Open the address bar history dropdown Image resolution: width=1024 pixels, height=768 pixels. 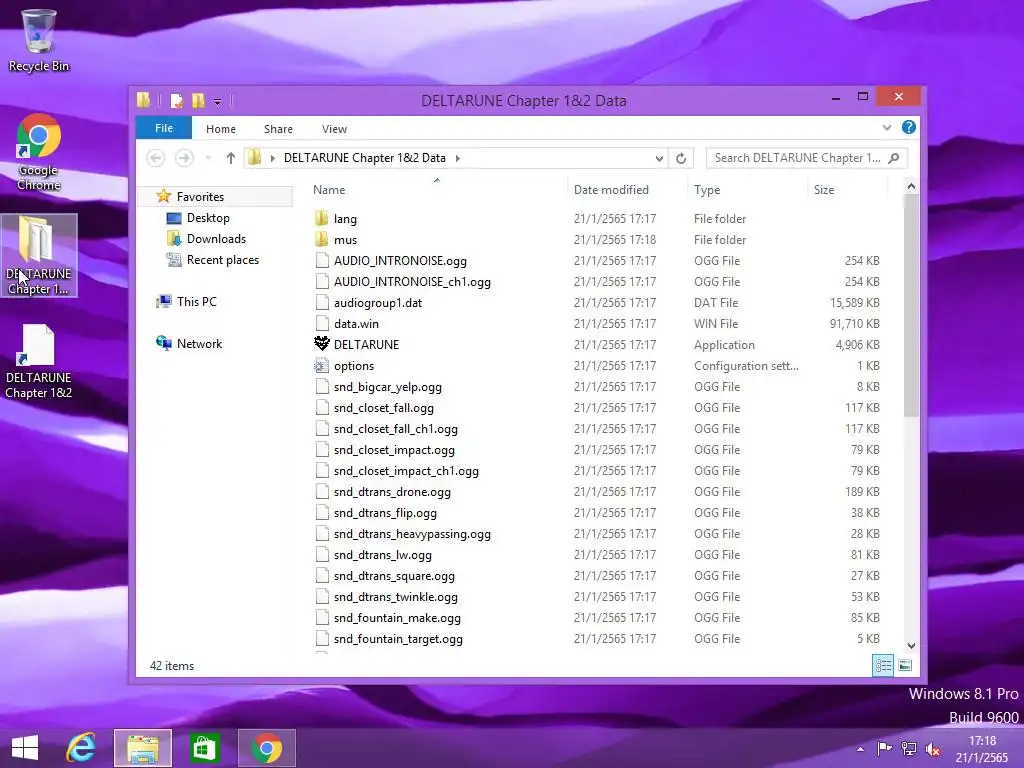(x=659, y=158)
